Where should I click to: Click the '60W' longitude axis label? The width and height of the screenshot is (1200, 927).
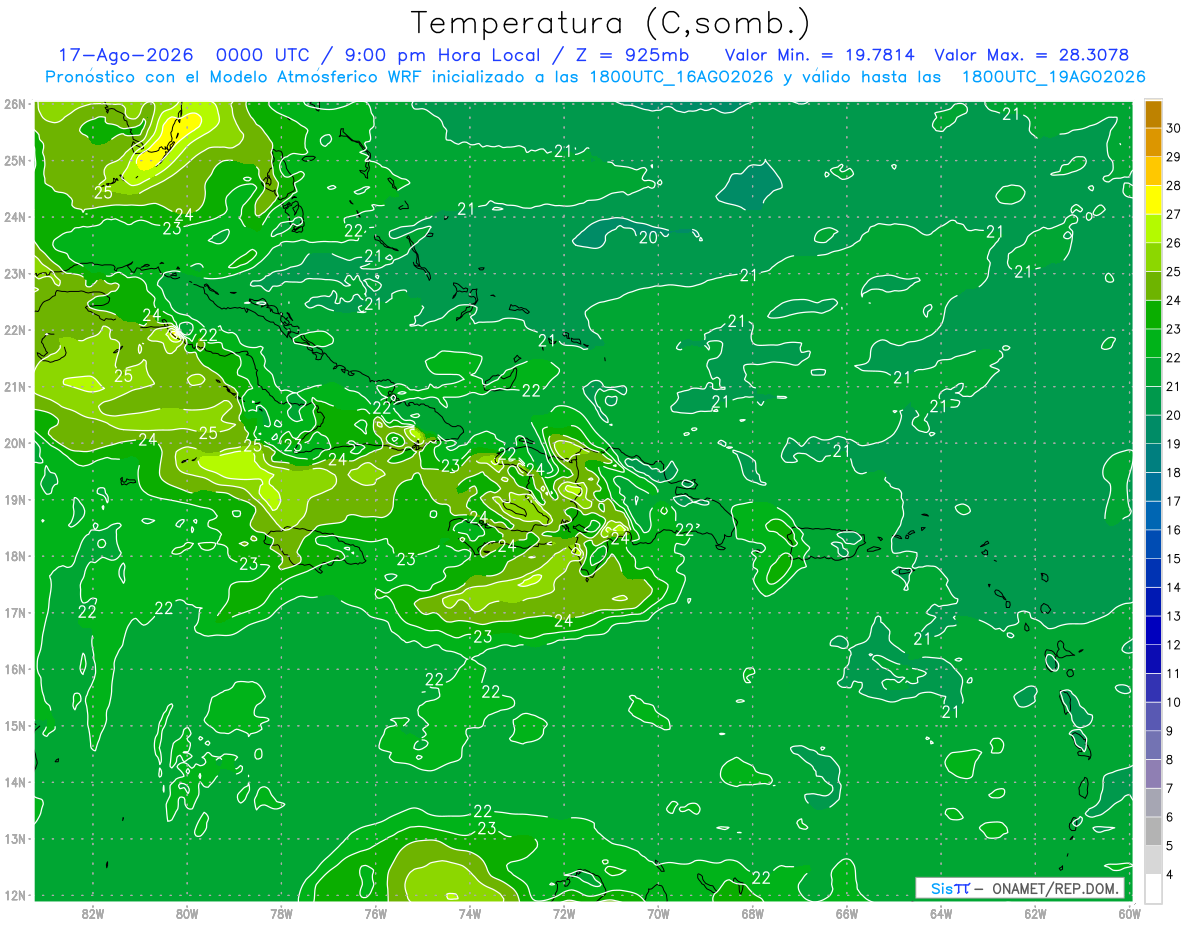click(1129, 913)
